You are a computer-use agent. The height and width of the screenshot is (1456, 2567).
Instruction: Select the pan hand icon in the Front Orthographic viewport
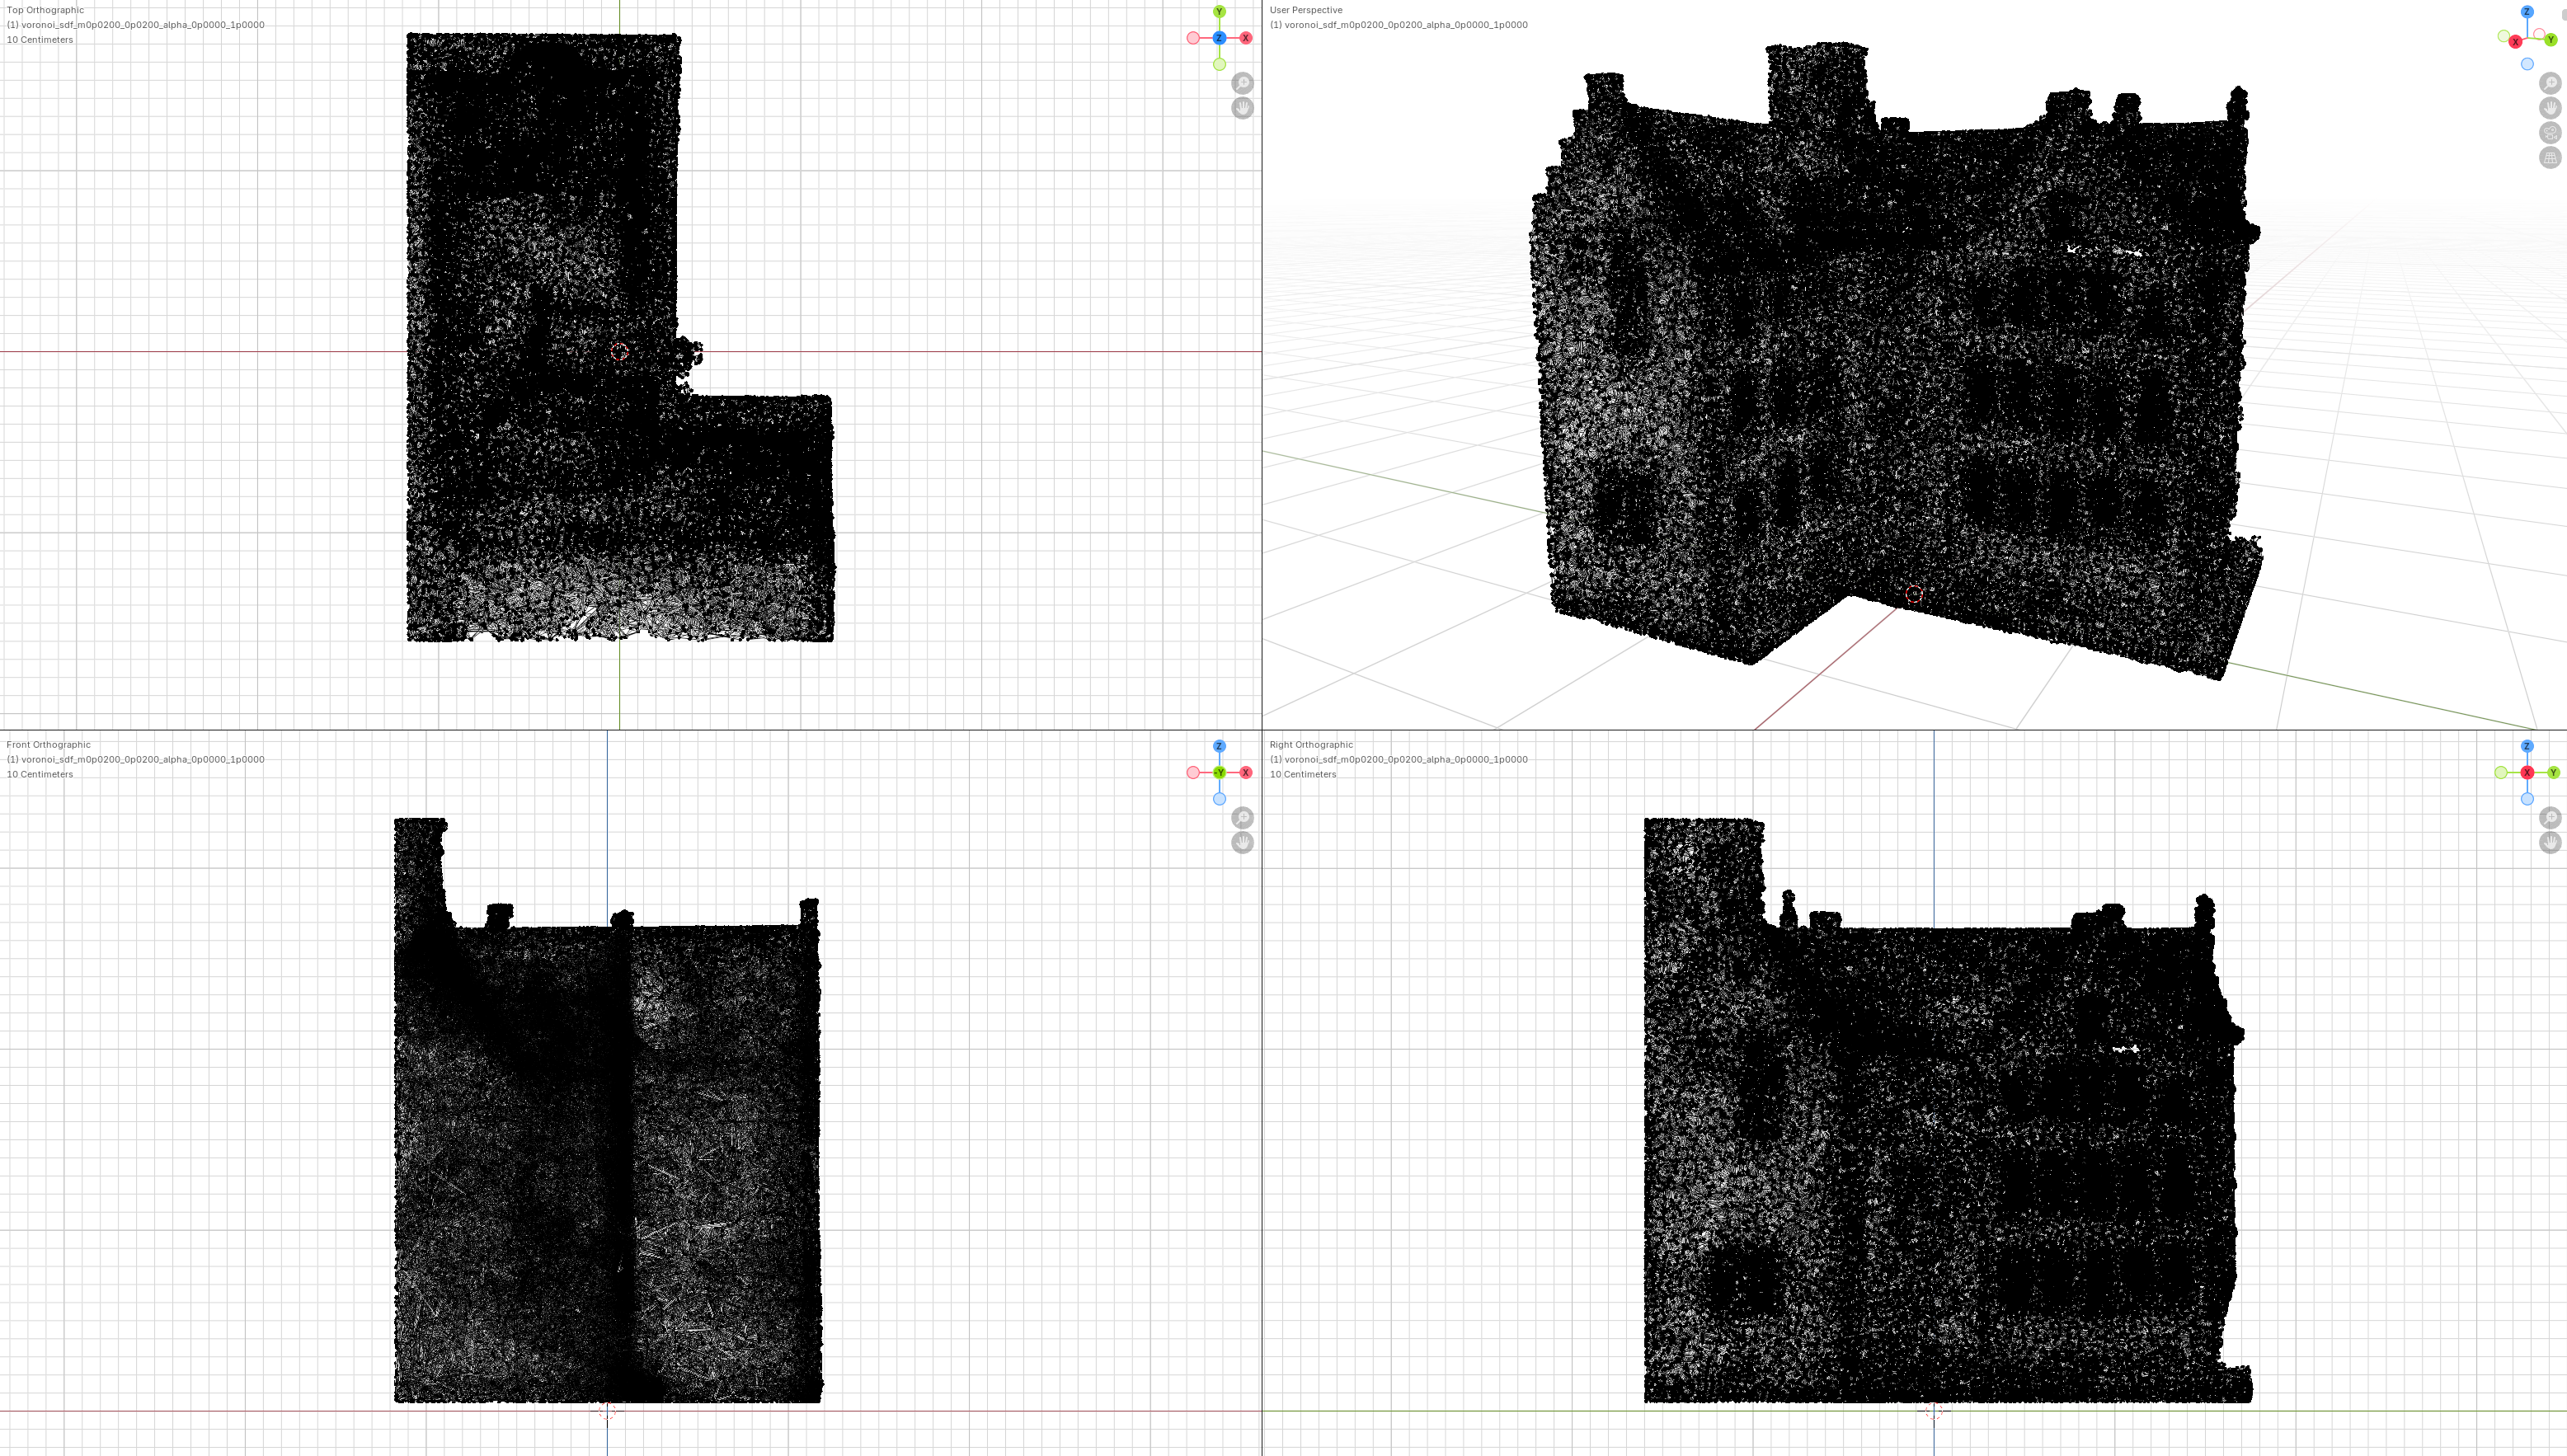(x=1242, y=842)
